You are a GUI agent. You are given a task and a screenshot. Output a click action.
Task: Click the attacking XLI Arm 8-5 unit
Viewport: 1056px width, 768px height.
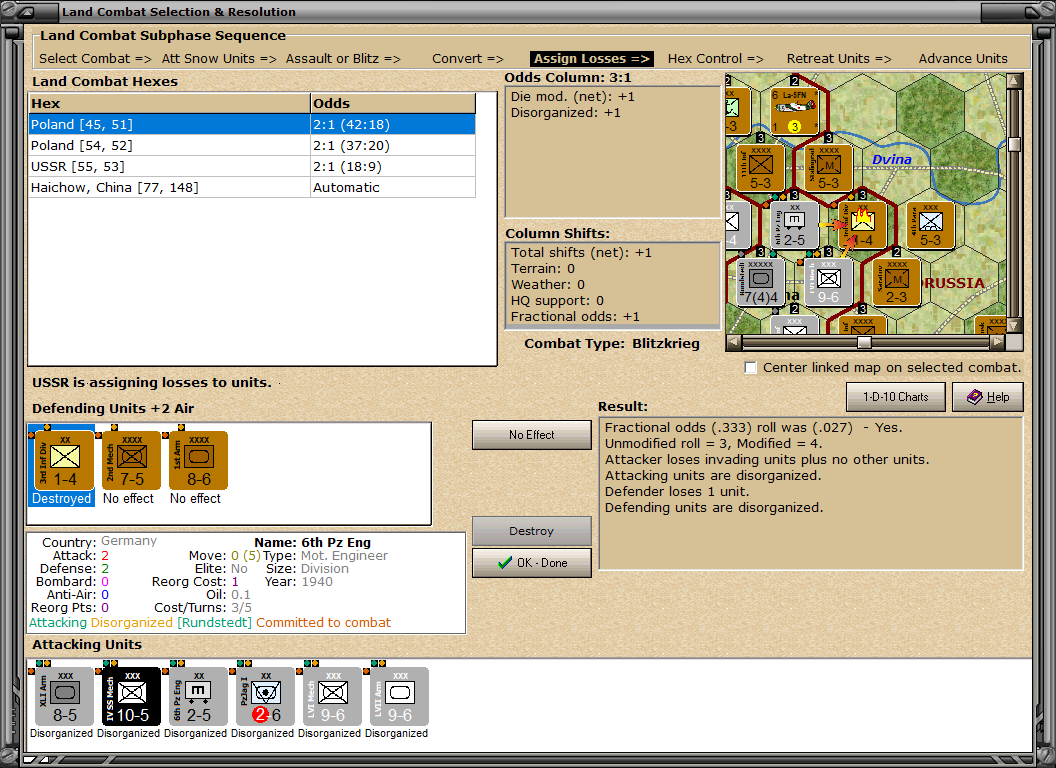64,697
